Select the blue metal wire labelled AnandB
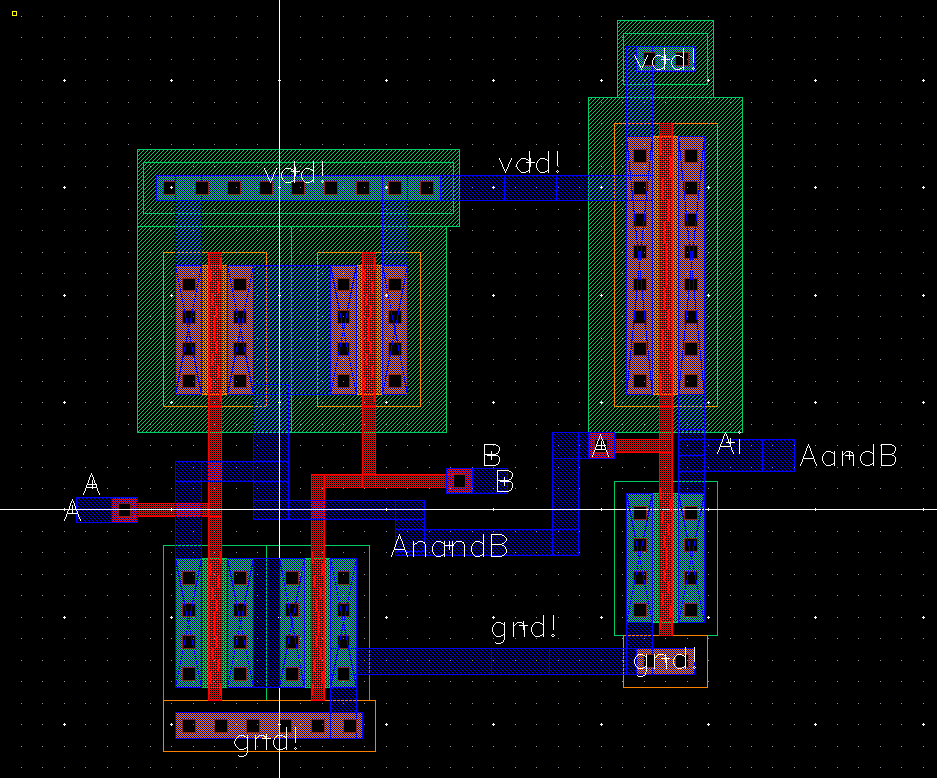The height and width of the screenshot is (778, 937). pos(487,543)
